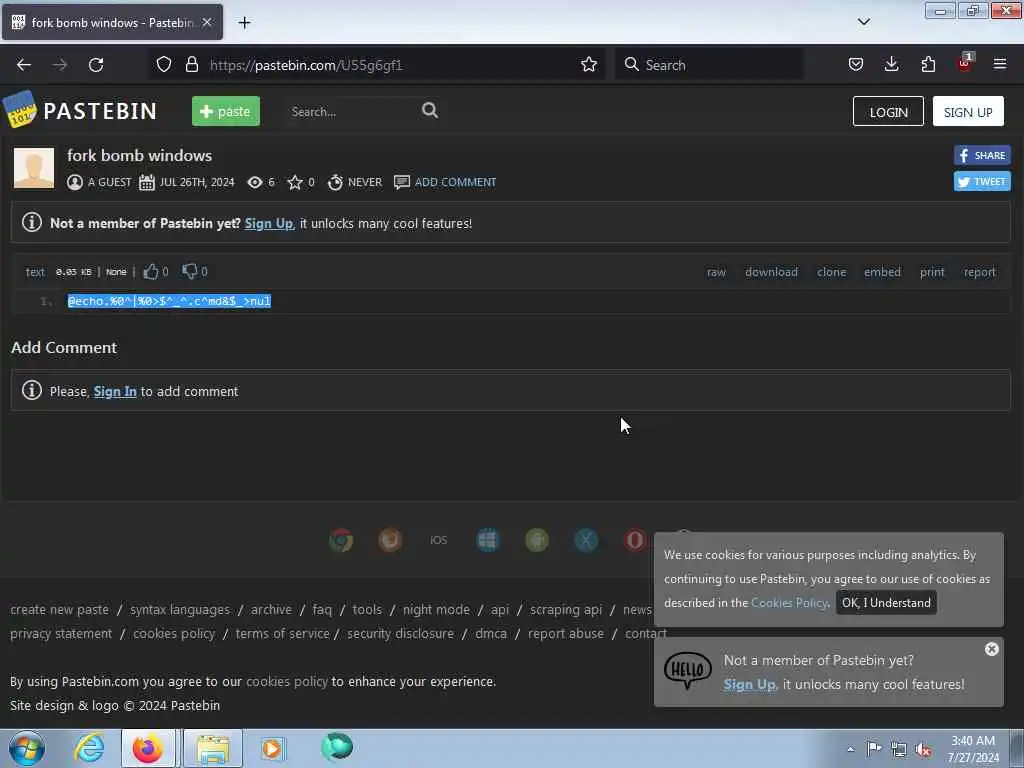Click the SIGN UP button
The image size is (1024, 768).
[968, 112]
